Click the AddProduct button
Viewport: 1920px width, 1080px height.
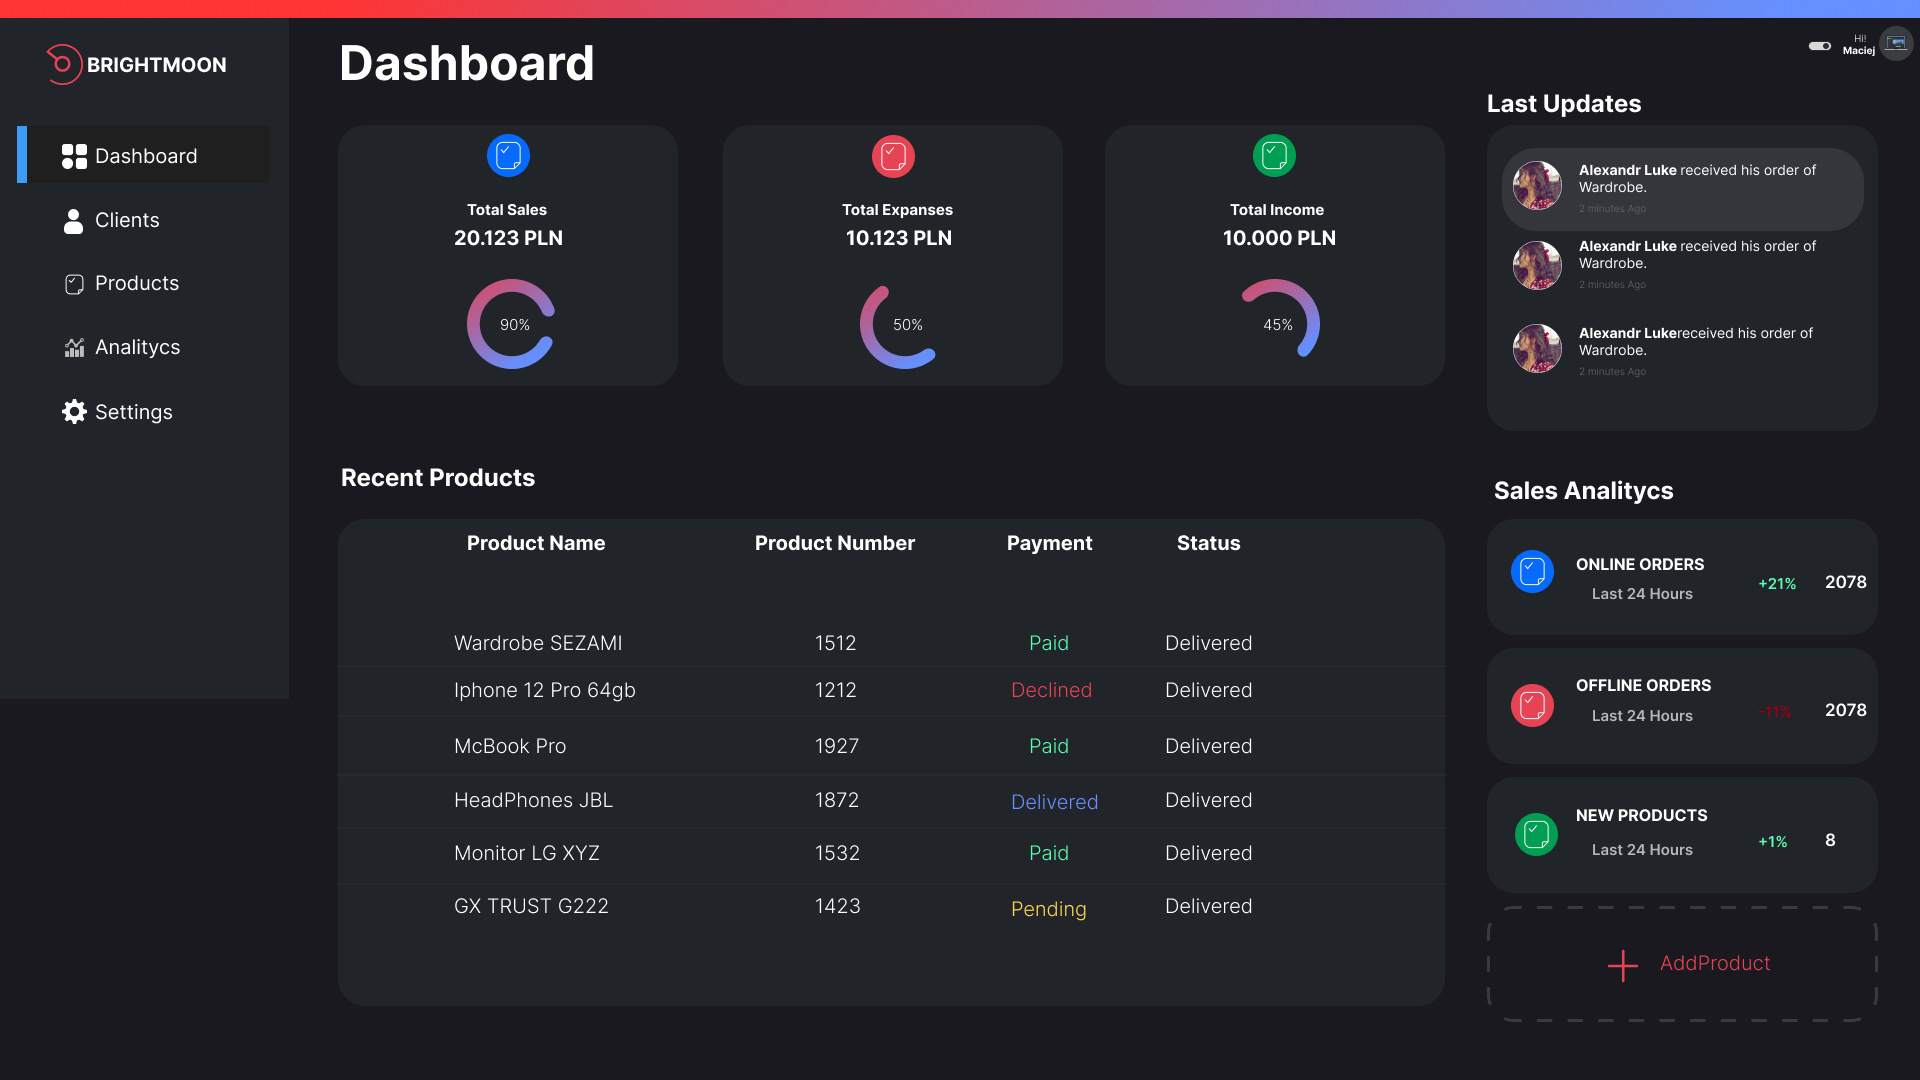1690,963
